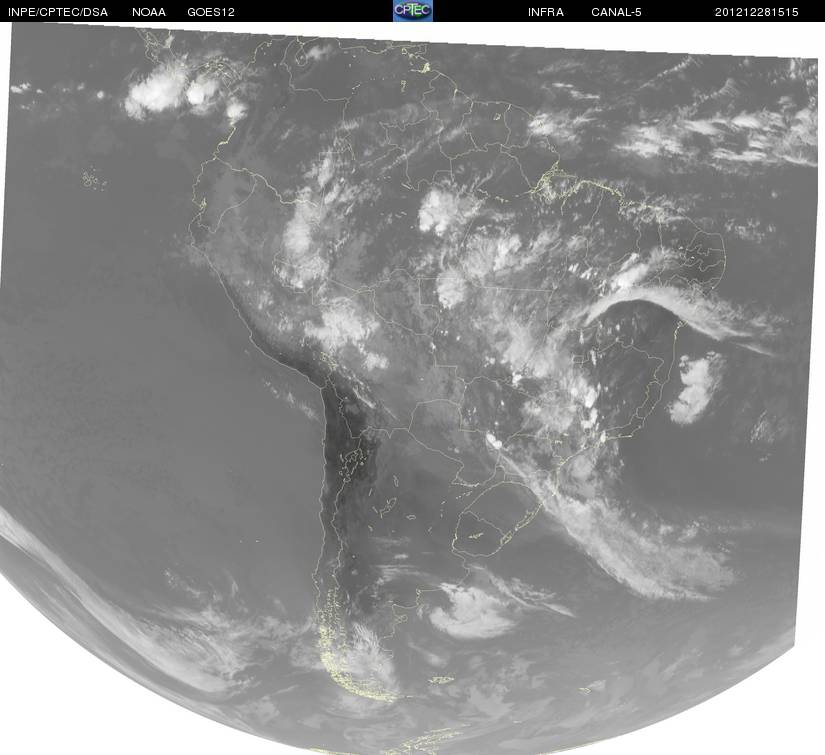
Task: Click the CANAL-5 channel label
Action: [616, 12]
